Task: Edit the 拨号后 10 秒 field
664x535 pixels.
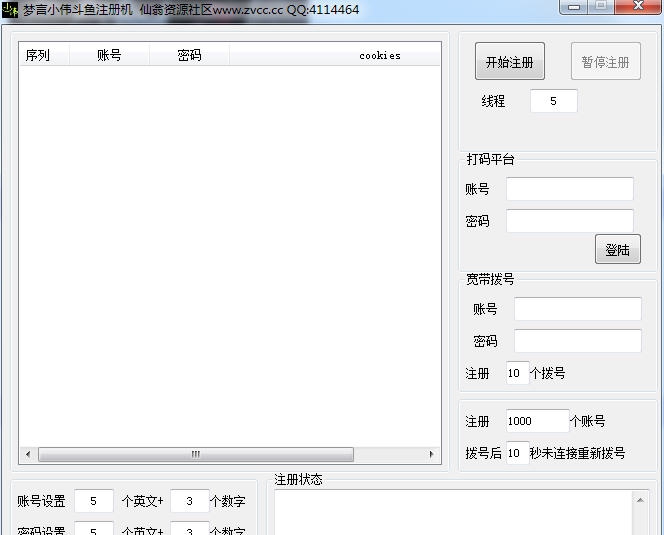Action: click(517, 453)
